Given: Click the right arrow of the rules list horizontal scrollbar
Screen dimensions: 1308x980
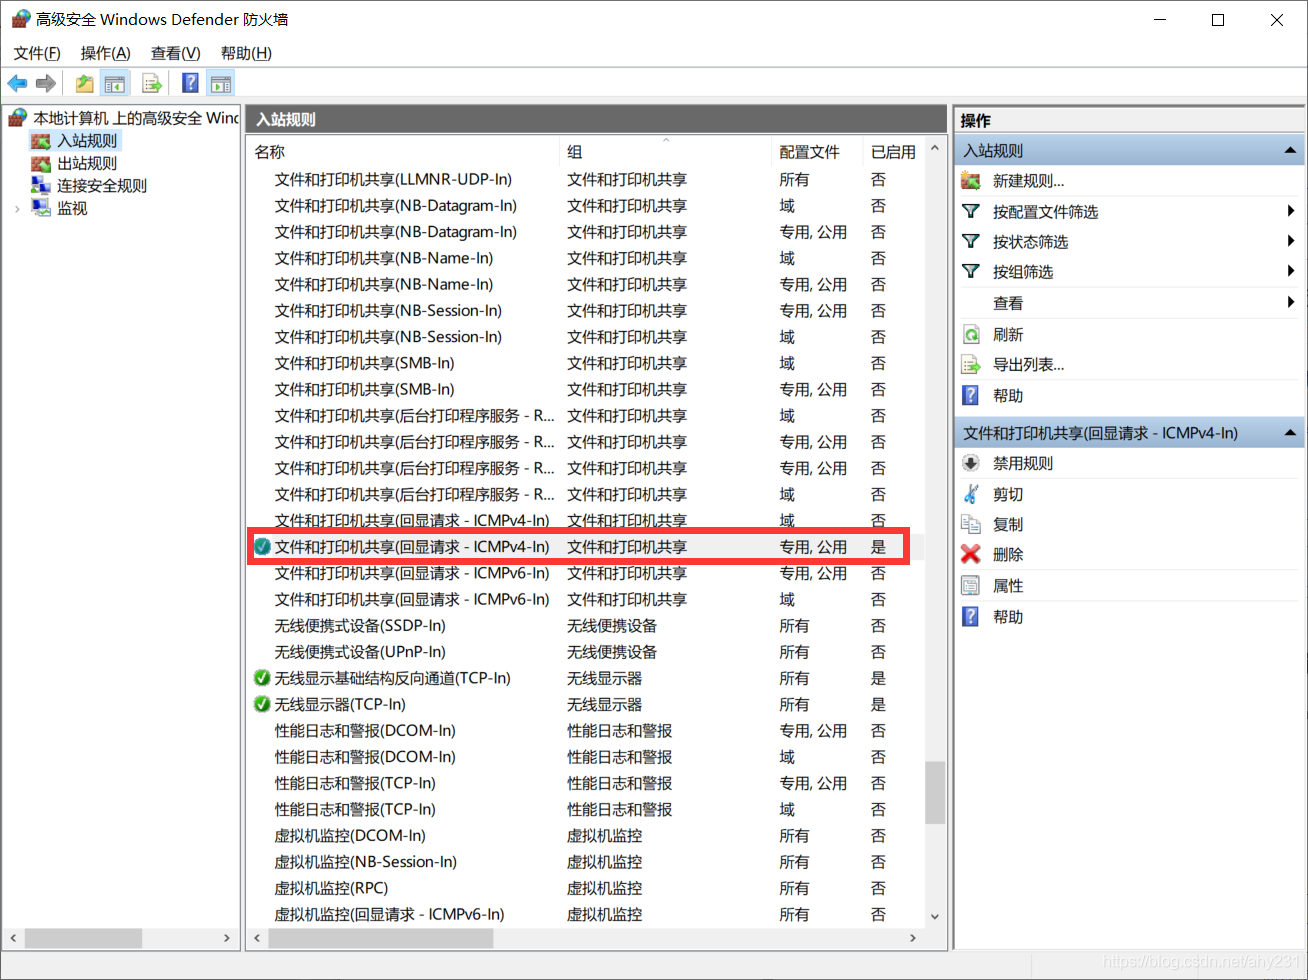Looking at the screenshot, I should (x=912, y=938).
